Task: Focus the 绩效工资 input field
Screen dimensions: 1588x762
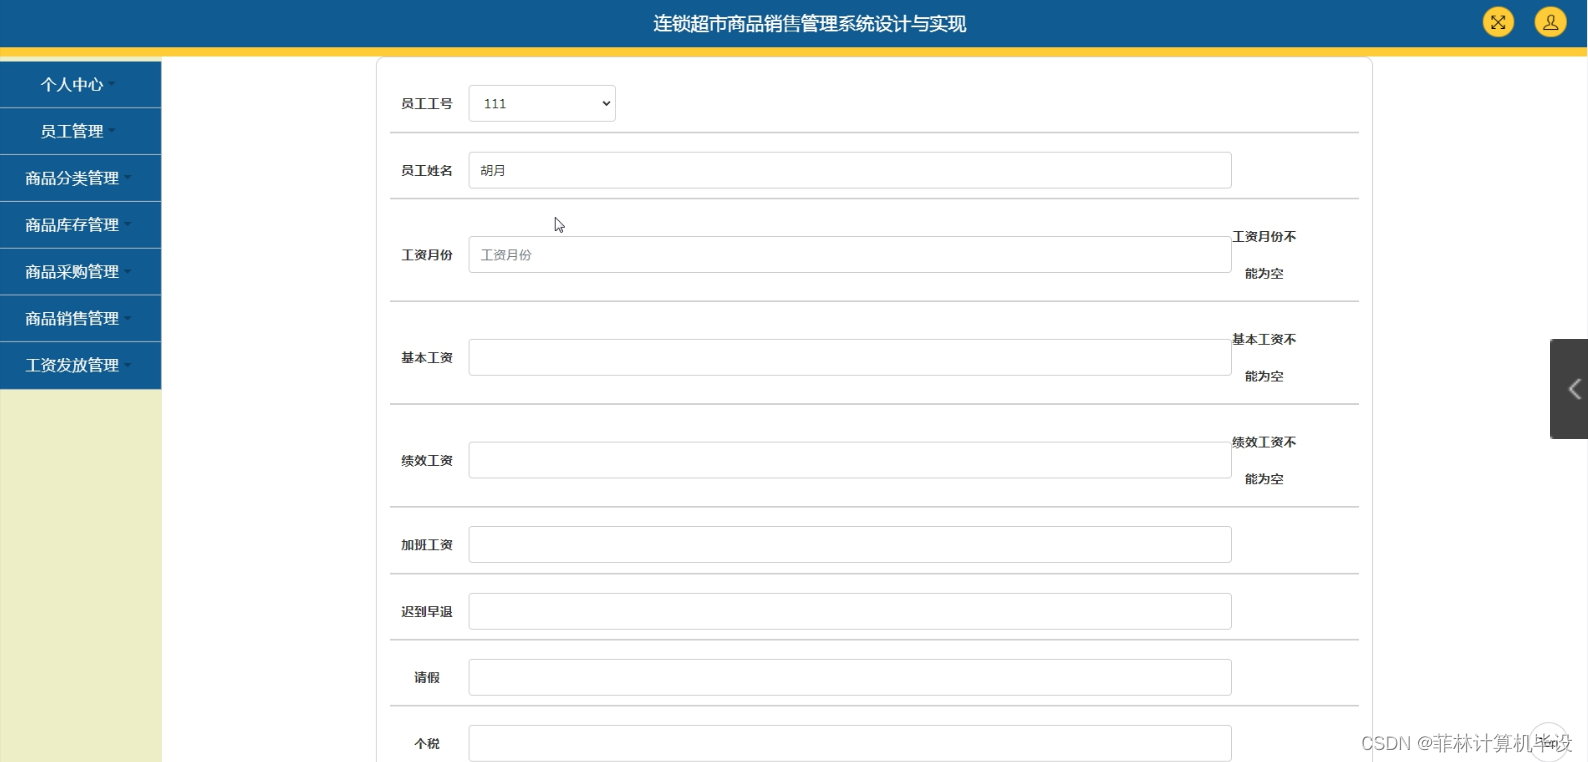Action: 850,460
